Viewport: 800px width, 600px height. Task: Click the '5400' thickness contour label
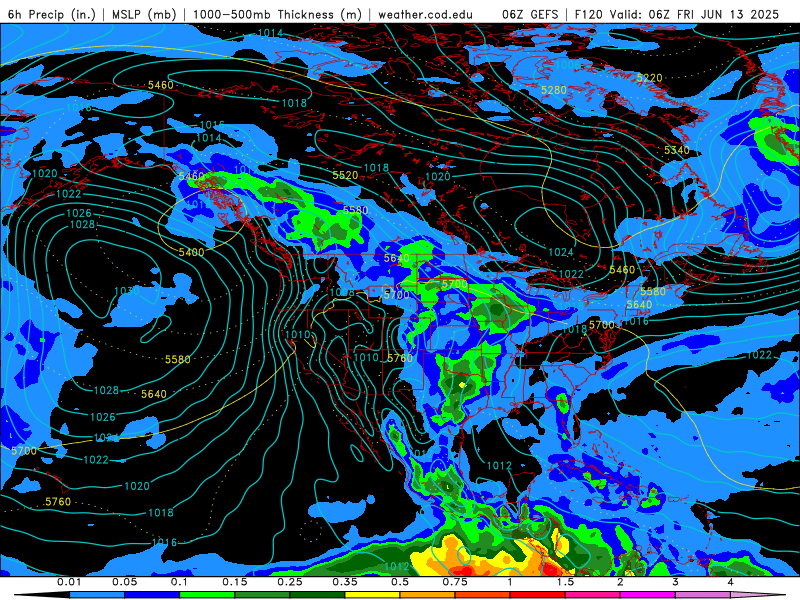191,252
